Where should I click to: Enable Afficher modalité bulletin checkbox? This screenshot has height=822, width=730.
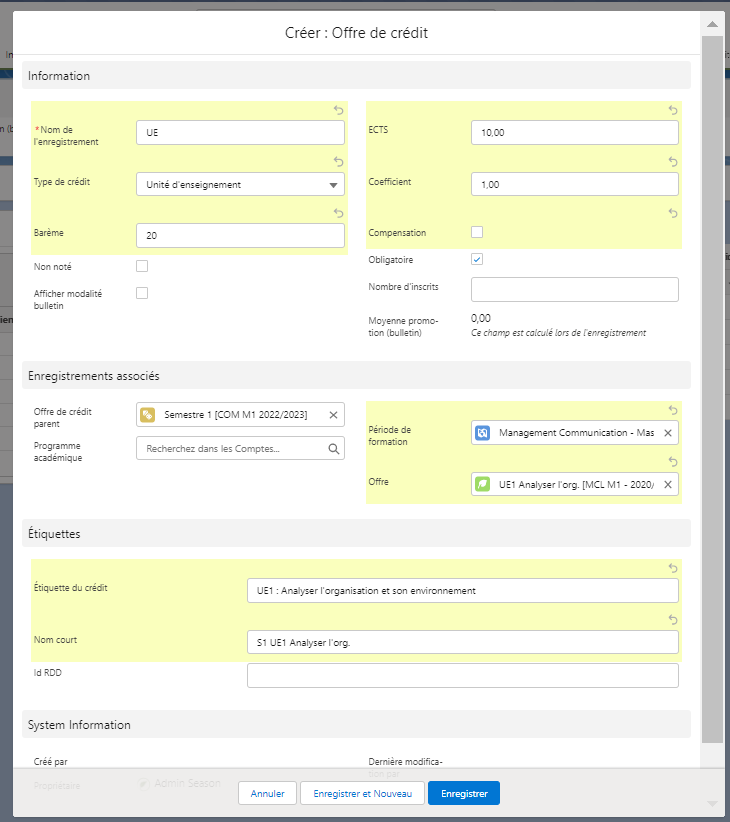pos(142,293)
